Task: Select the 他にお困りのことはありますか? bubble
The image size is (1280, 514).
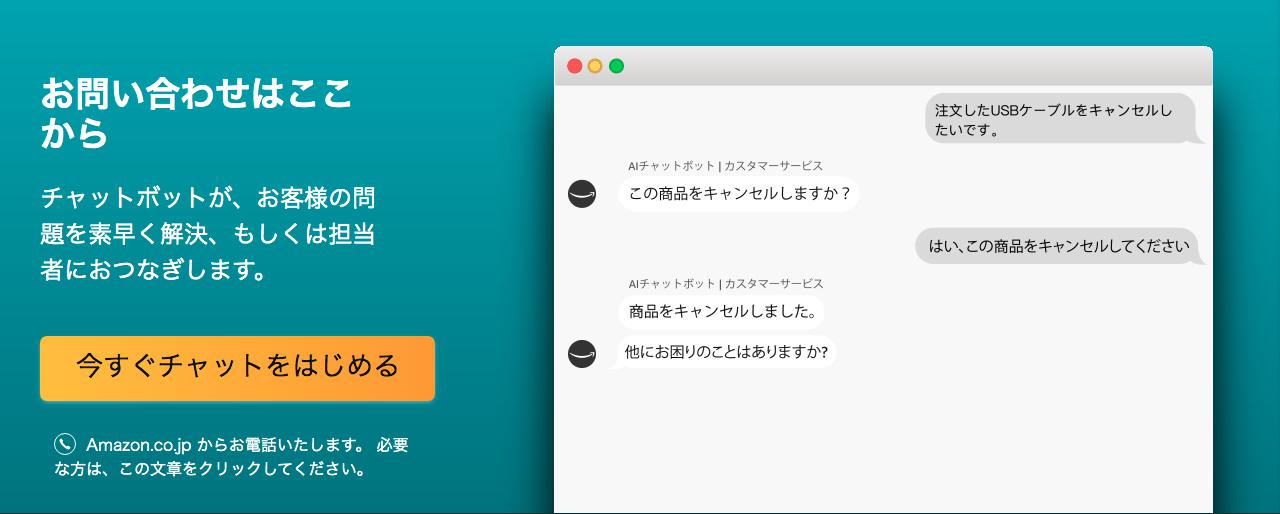Action: (x=724, y=352)
